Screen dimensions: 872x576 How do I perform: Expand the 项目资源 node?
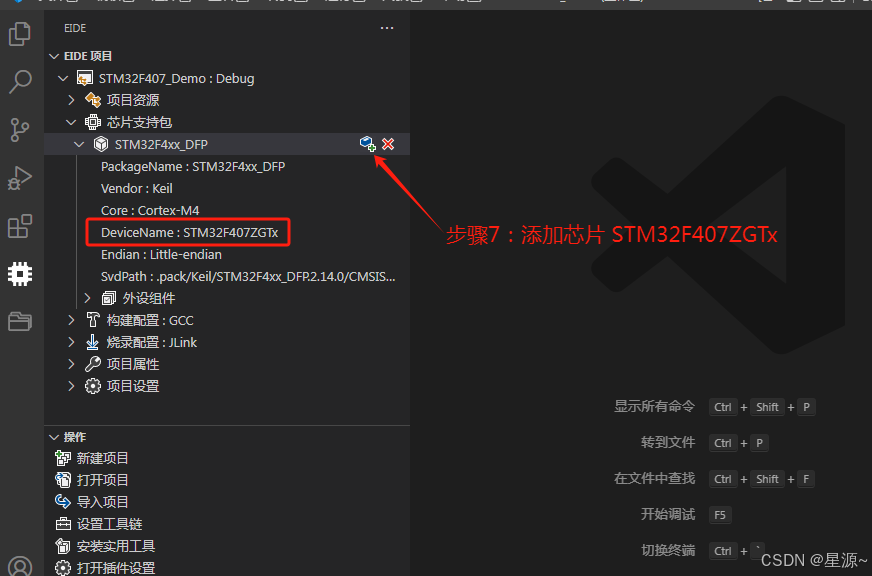(71, 100)
